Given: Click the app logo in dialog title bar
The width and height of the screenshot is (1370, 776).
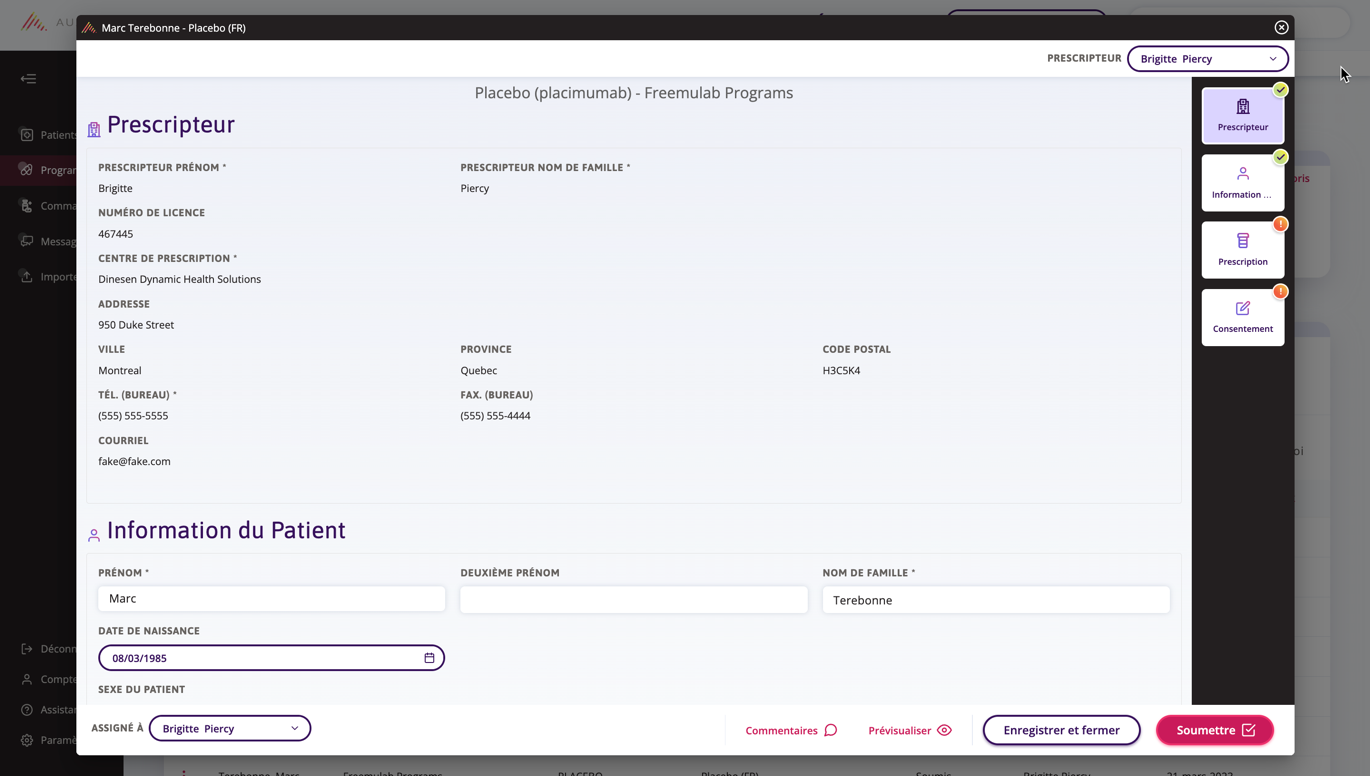Looking at the screenshot, I should point(89,28).
